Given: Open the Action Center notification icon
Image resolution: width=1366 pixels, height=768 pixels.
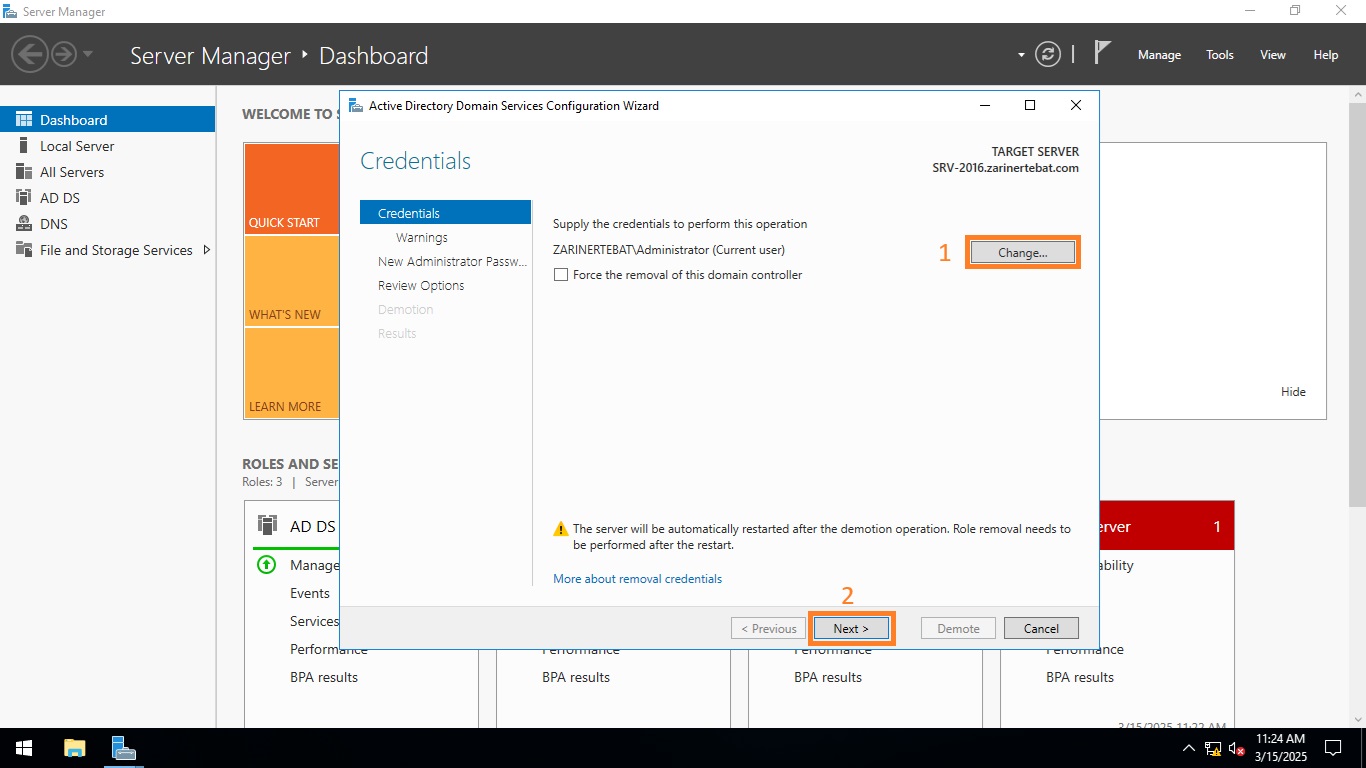Looking at the screenshot, I should [x=1333, y=748].
